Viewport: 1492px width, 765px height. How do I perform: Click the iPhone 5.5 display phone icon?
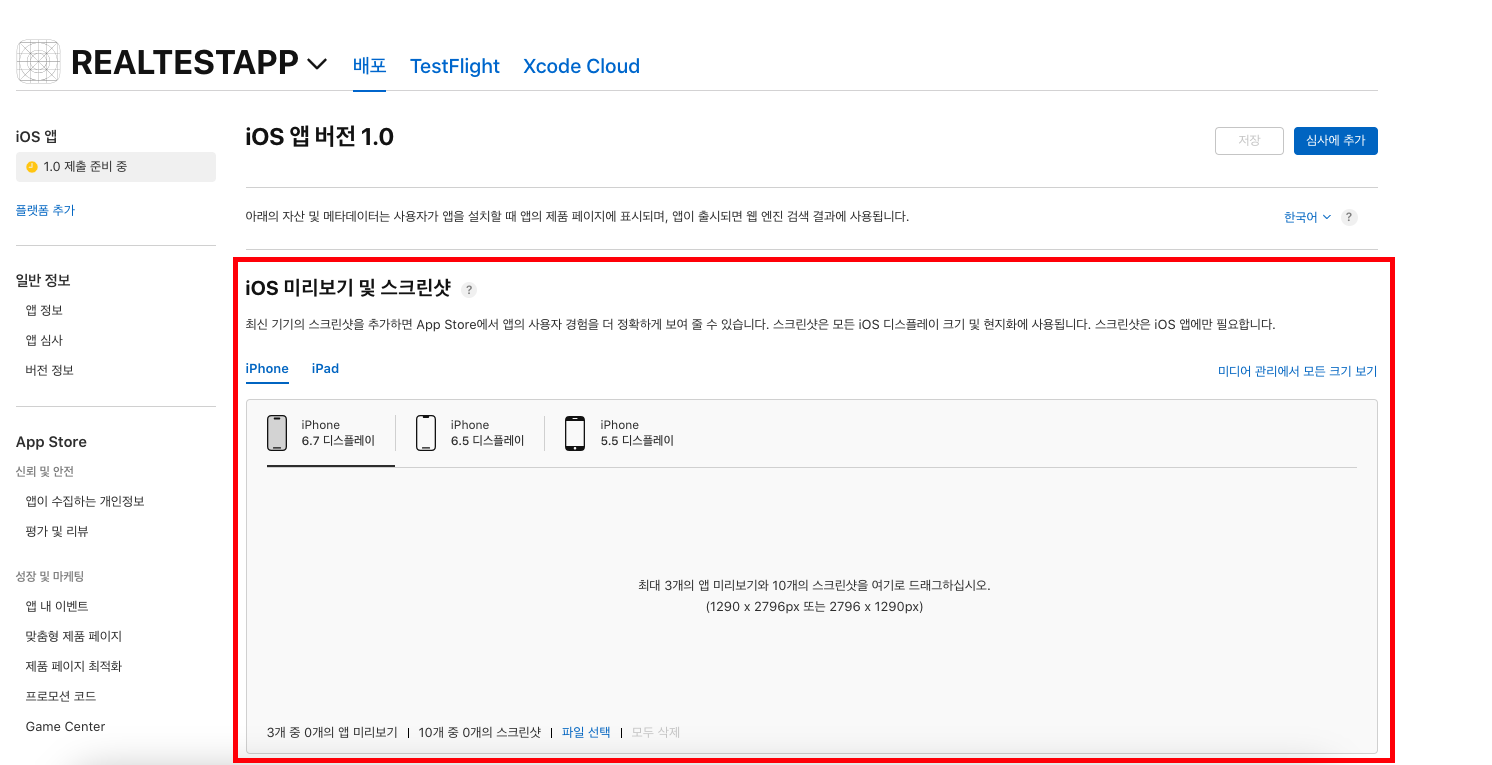(575, 433)
